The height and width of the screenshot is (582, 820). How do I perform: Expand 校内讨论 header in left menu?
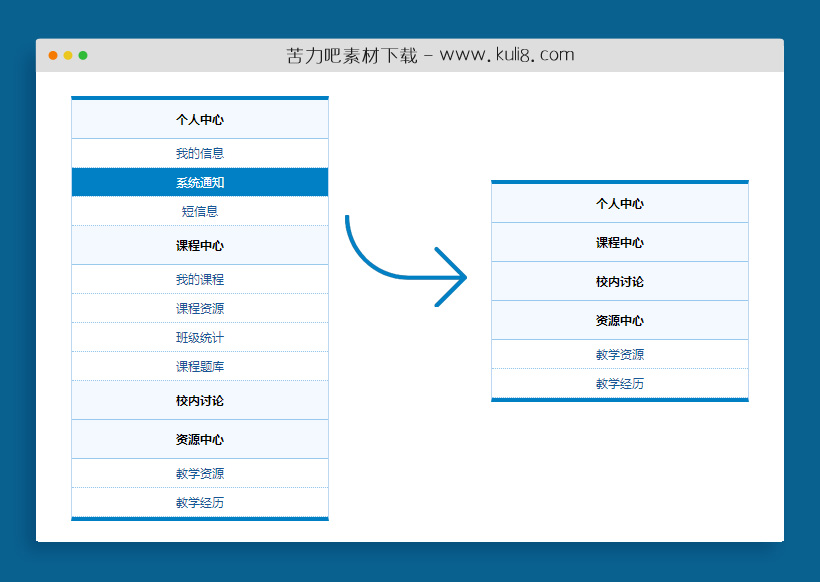200,401
